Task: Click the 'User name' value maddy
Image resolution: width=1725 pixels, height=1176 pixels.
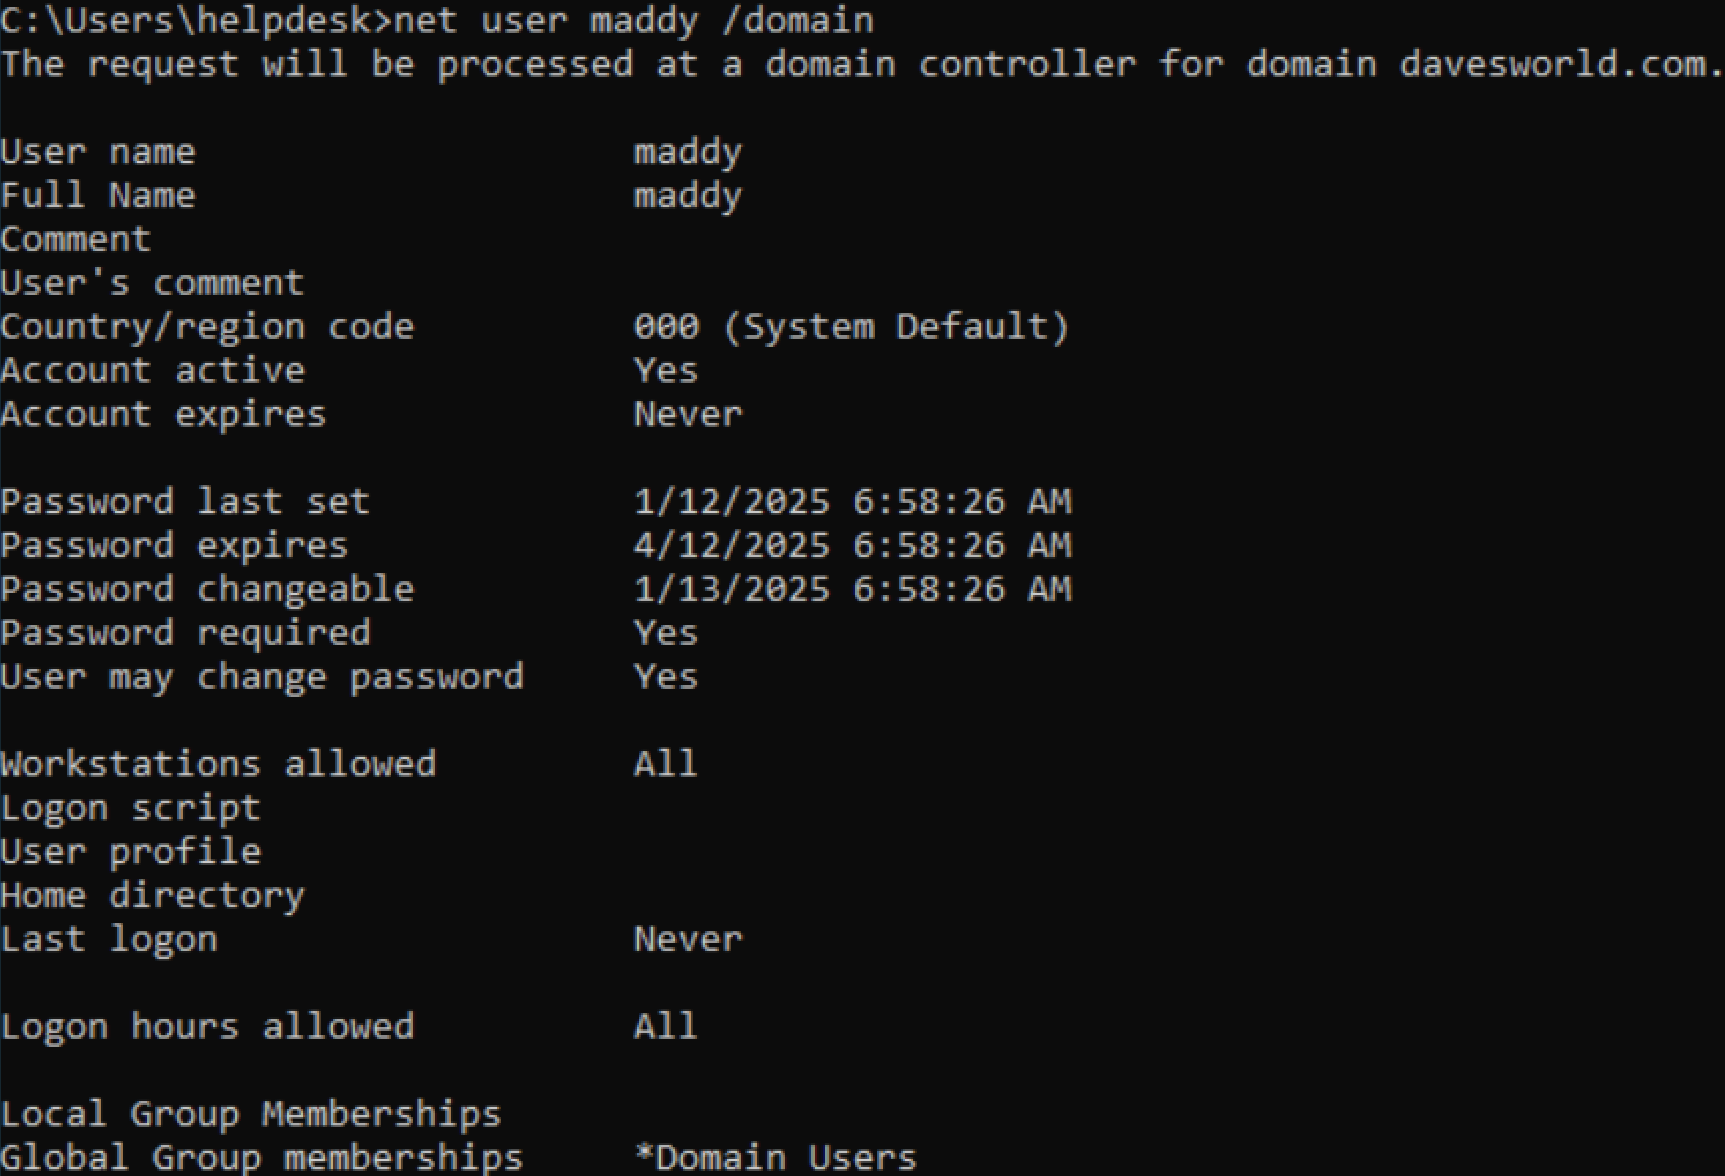Action: [x=688, y=152]
